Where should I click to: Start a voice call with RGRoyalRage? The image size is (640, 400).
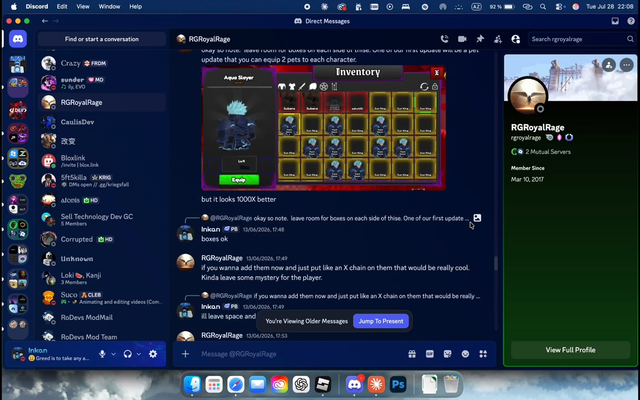(x=444, y=39)
